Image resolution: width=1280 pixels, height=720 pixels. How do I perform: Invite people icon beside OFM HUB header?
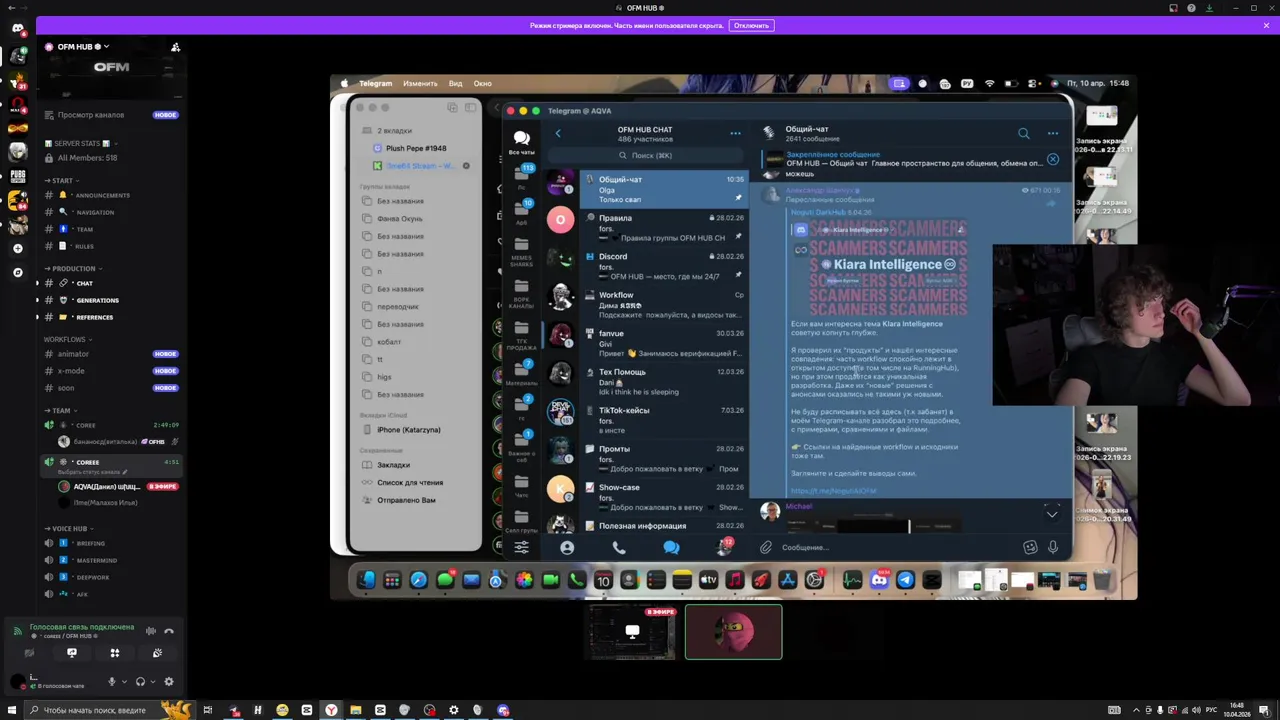click(175, 47)
